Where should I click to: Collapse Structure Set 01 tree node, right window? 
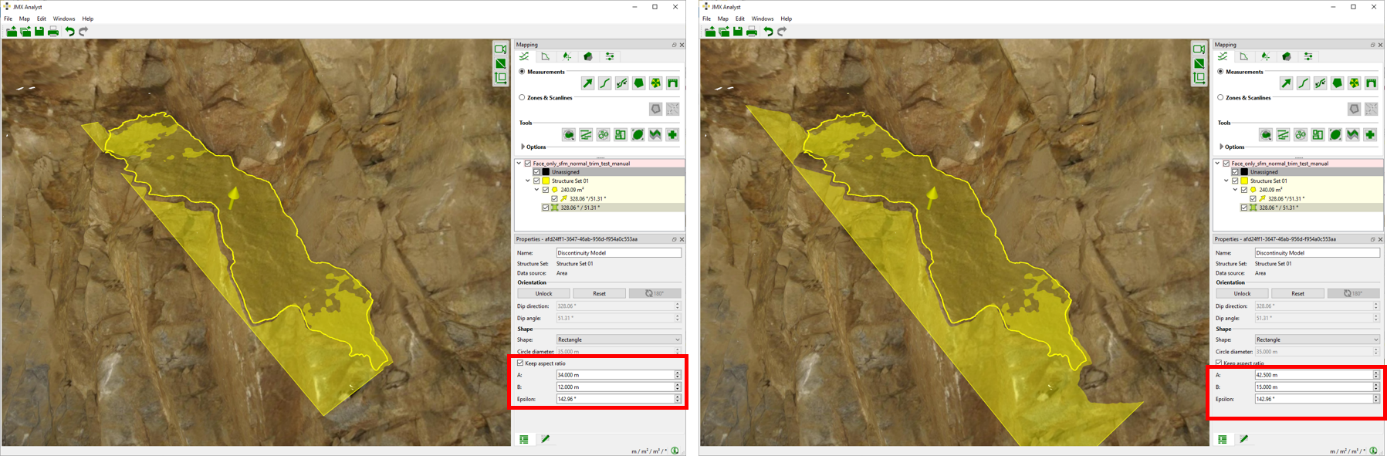[1226, 180]
